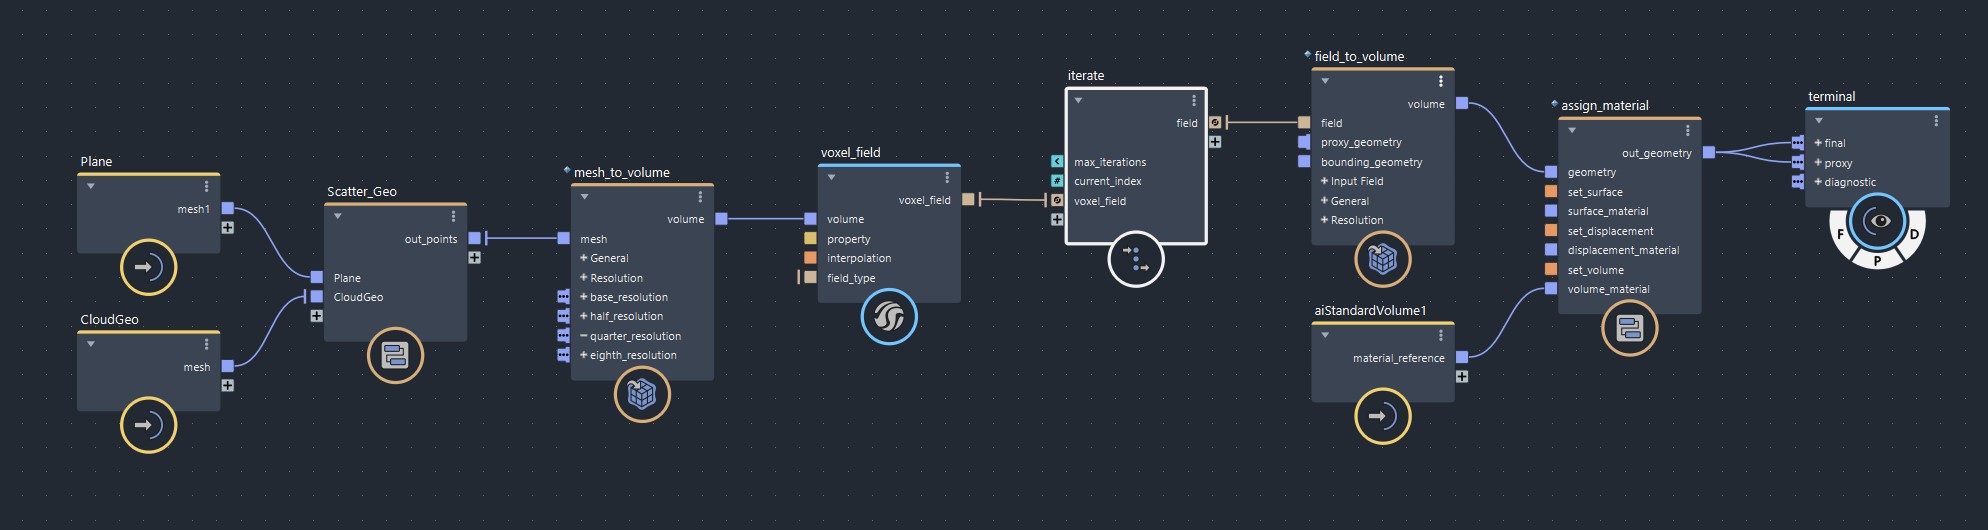The width and height of the screenshot is (1988, 530).
Task: Add an input port below Scatter_Geo CloudGeo
Action: [x=317, y=316]
